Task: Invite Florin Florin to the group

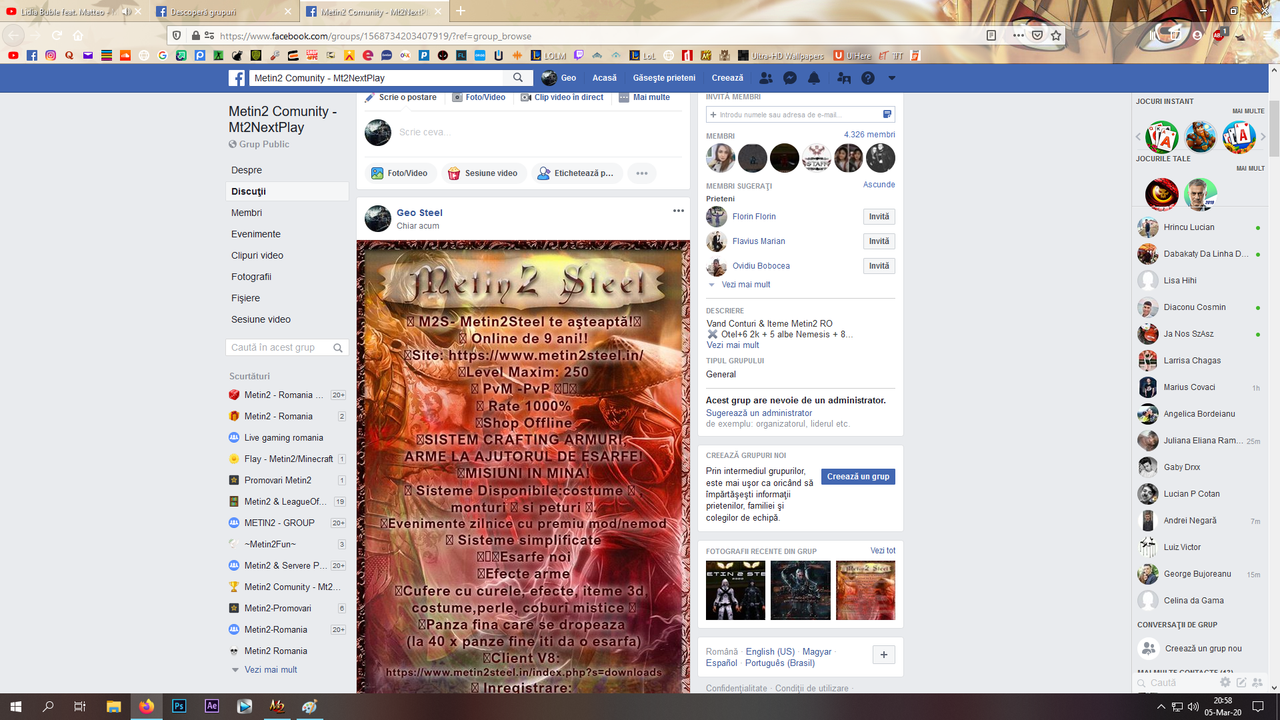Action: (879, 217)
